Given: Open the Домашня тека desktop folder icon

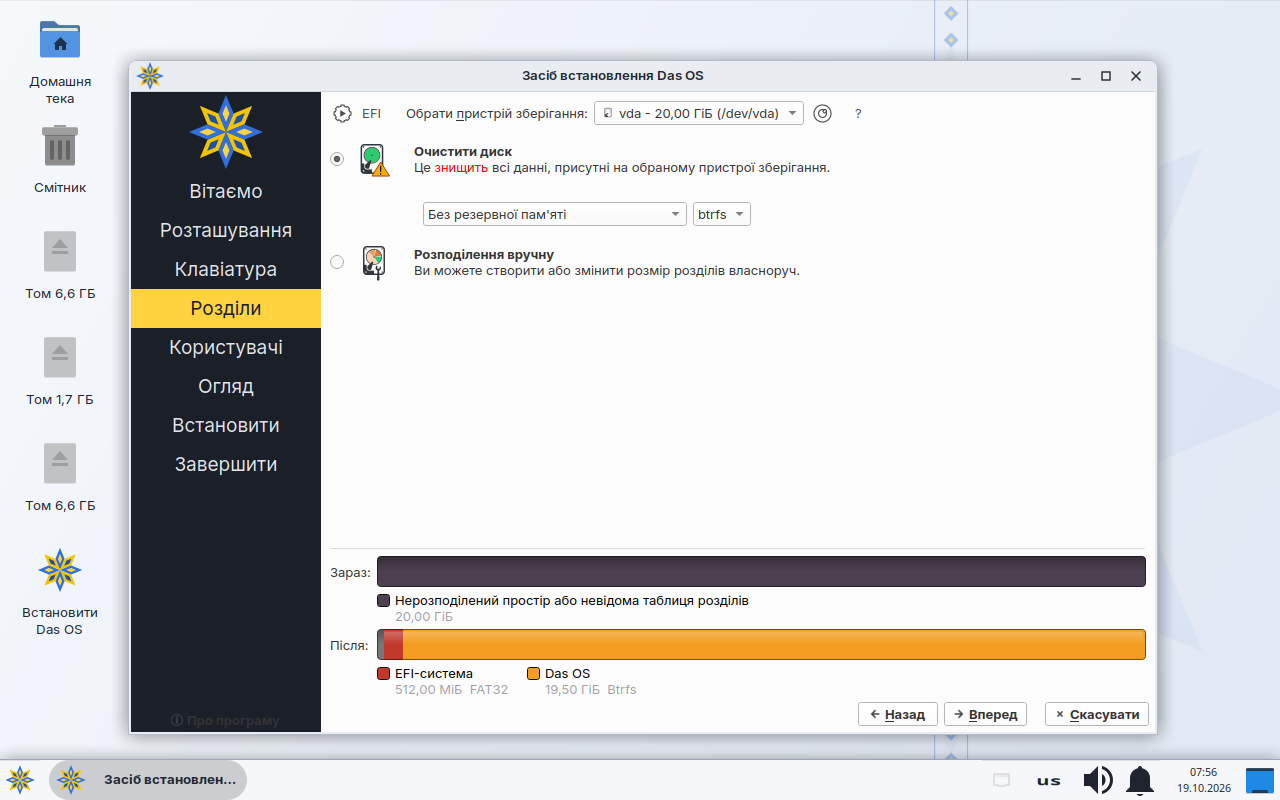Looking at the screenshot, I should pyautogui.click(x=60, y=40).
